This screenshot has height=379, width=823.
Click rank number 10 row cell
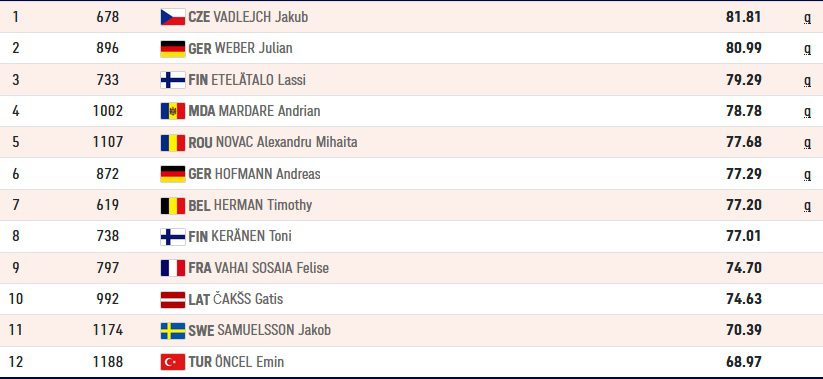pyautogui.click(x=16, y=299)
